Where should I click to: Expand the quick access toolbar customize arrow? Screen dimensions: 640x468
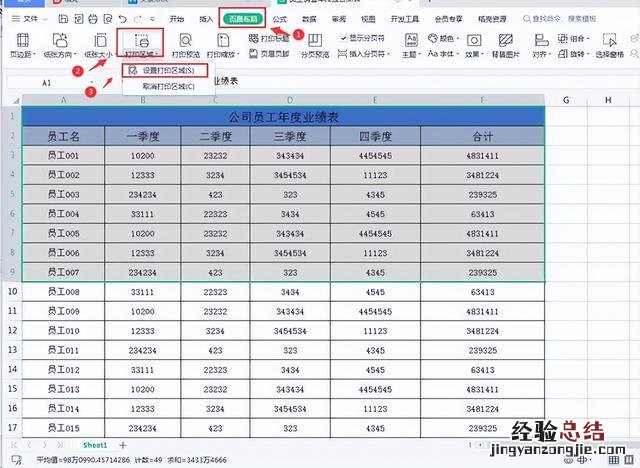(x=153, y=19)
